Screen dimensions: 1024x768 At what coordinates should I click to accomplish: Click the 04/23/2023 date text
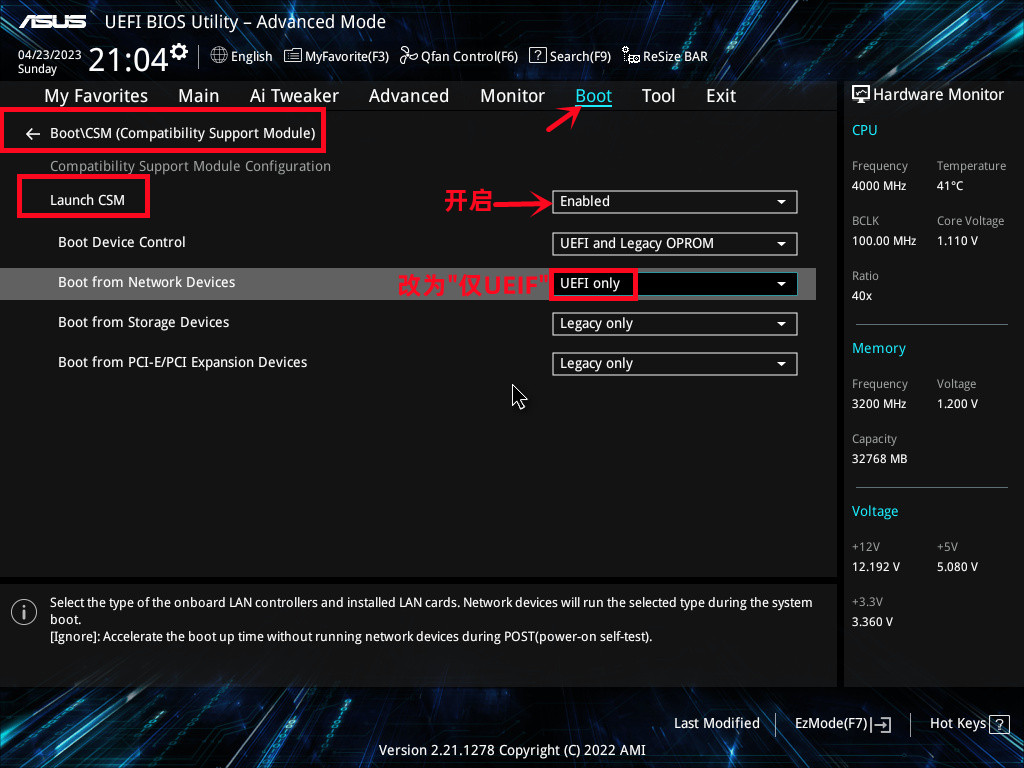pyautogui.click(x=50, y=55)
